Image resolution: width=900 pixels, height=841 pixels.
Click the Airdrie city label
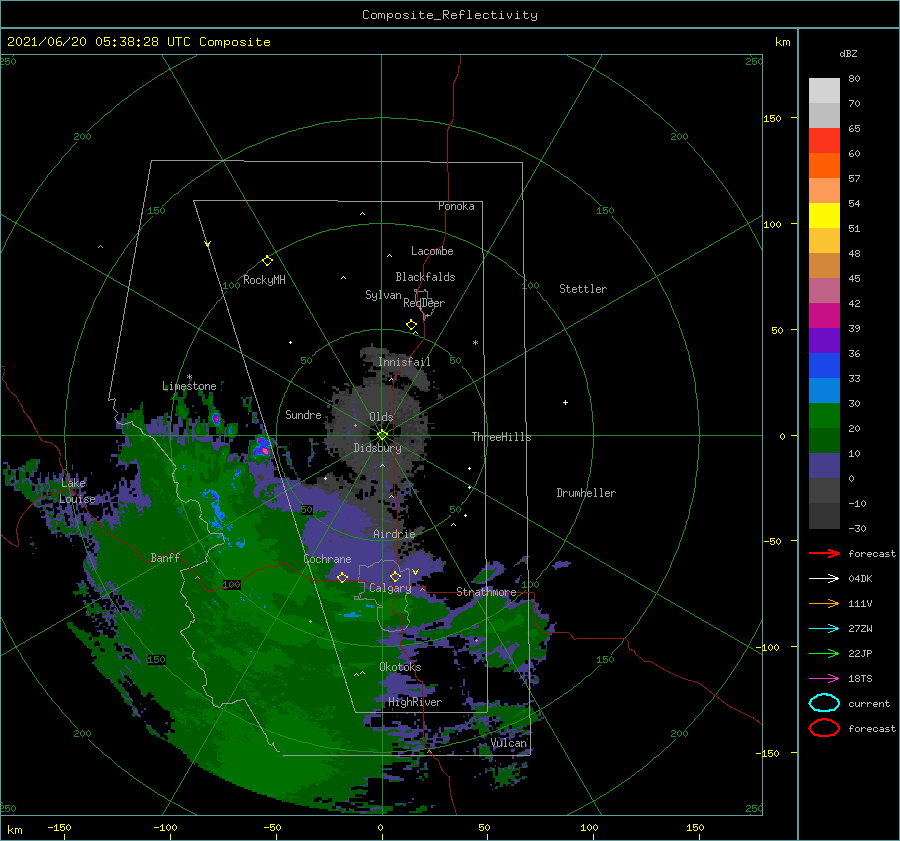click(394, 534)
